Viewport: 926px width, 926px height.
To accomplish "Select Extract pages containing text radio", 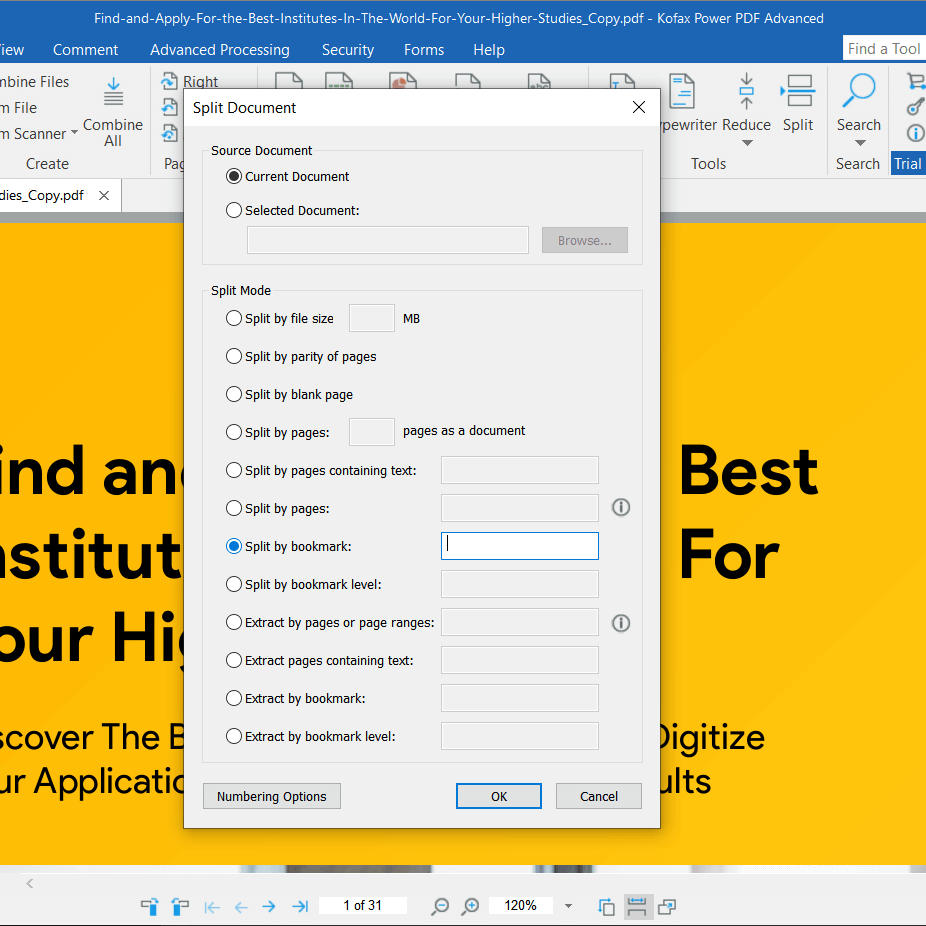I will click(x=234, y=660).
